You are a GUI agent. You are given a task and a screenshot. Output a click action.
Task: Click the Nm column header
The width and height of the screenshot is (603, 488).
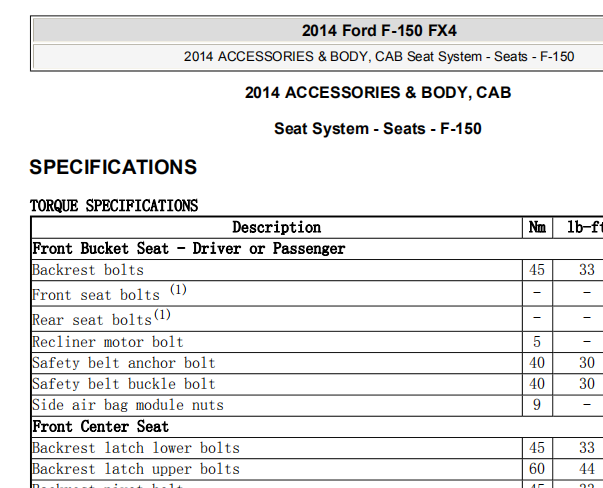(x=537, y=227)
